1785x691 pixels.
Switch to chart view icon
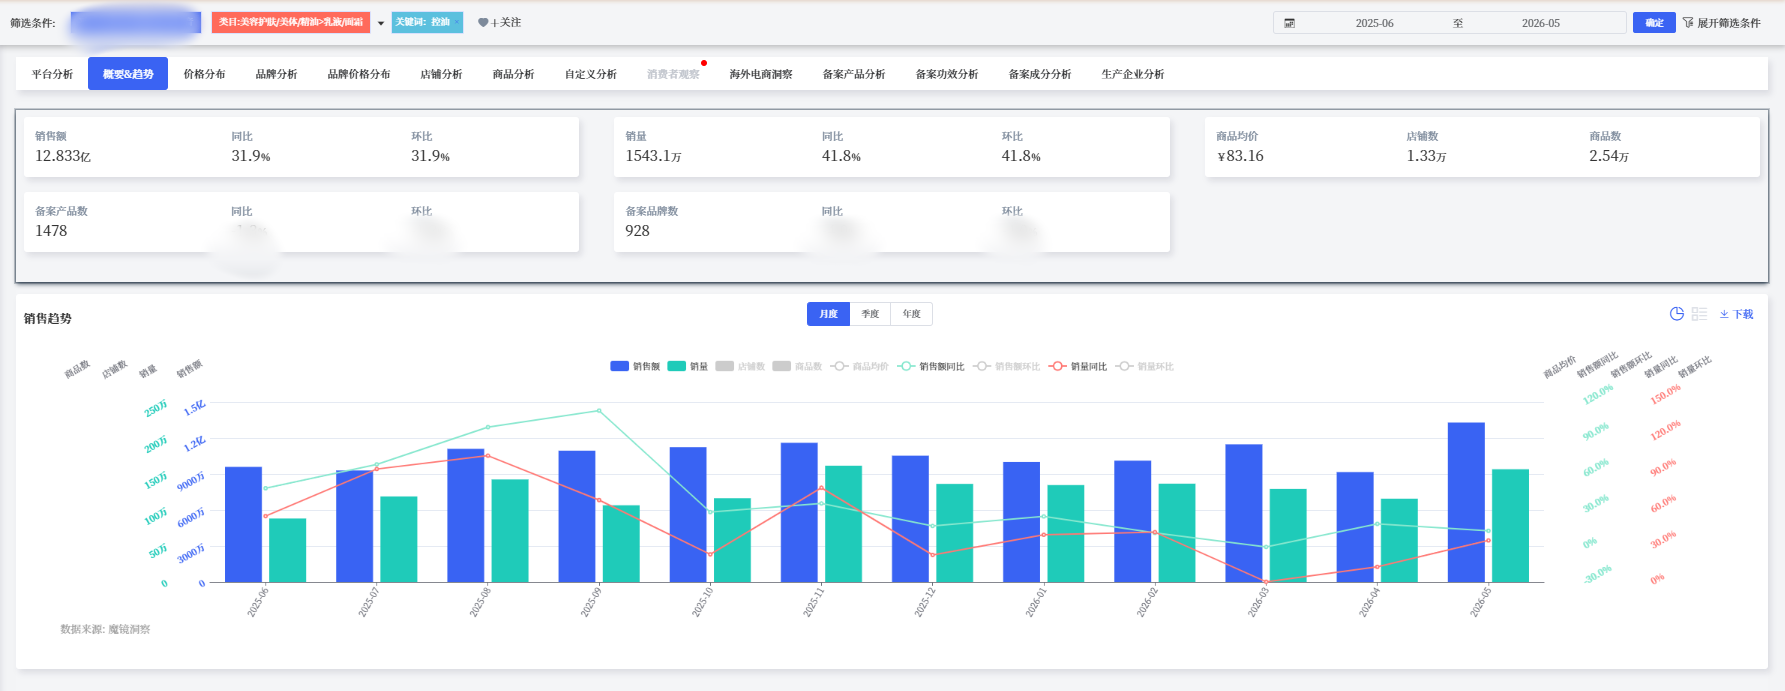[x=1677, y=314]
